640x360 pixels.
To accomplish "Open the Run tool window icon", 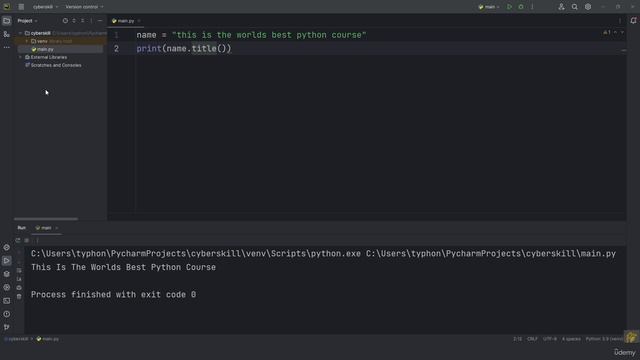I will coord(7,260).
